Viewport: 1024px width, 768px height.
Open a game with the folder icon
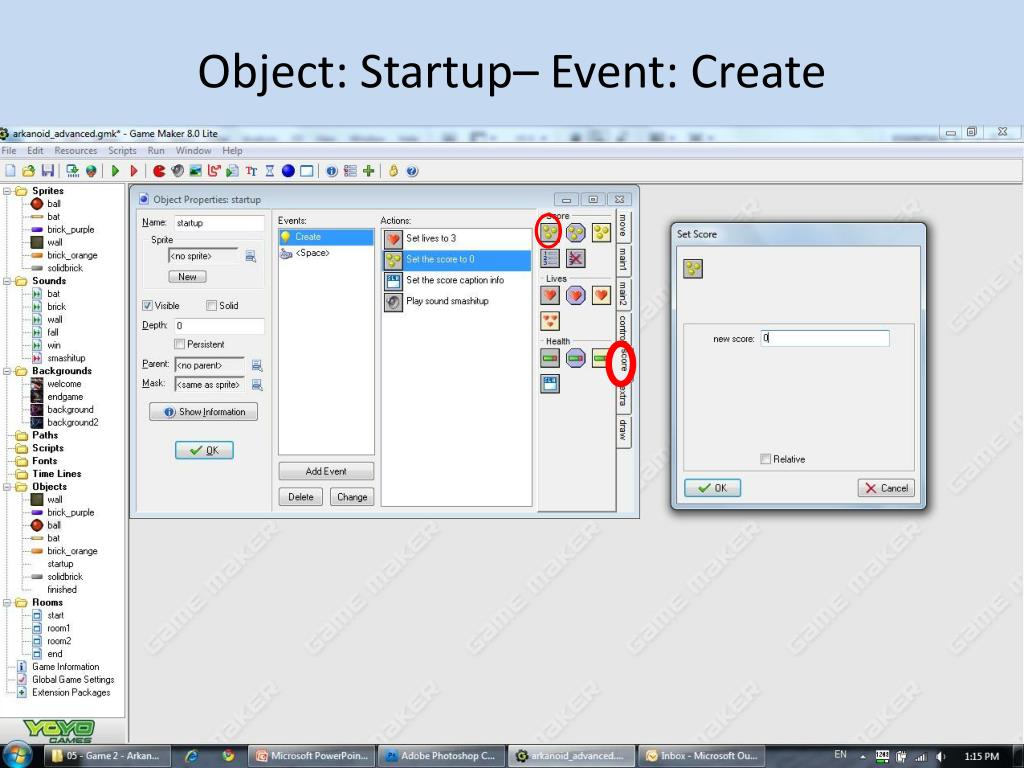[28, 171]
